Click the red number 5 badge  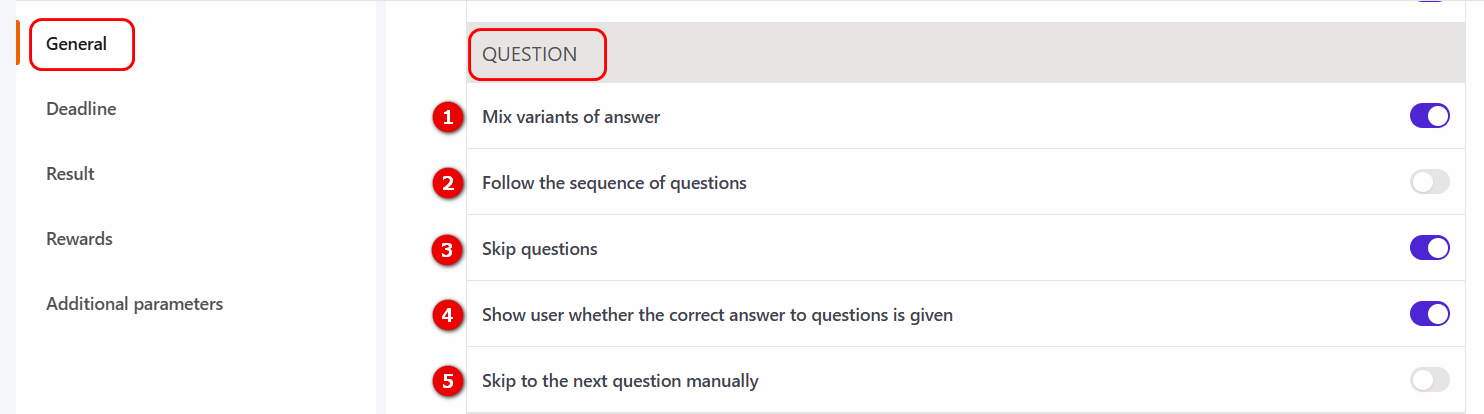(448, 381)
